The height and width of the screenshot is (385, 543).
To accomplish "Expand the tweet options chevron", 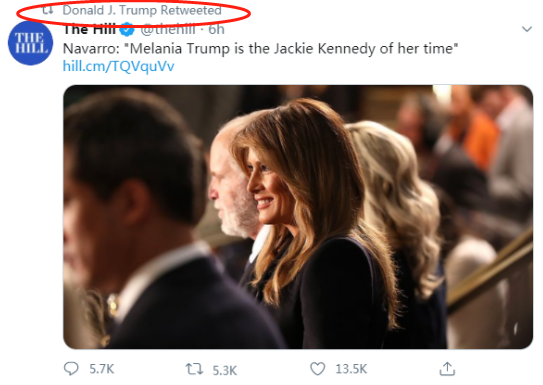I will coord(527,29).
